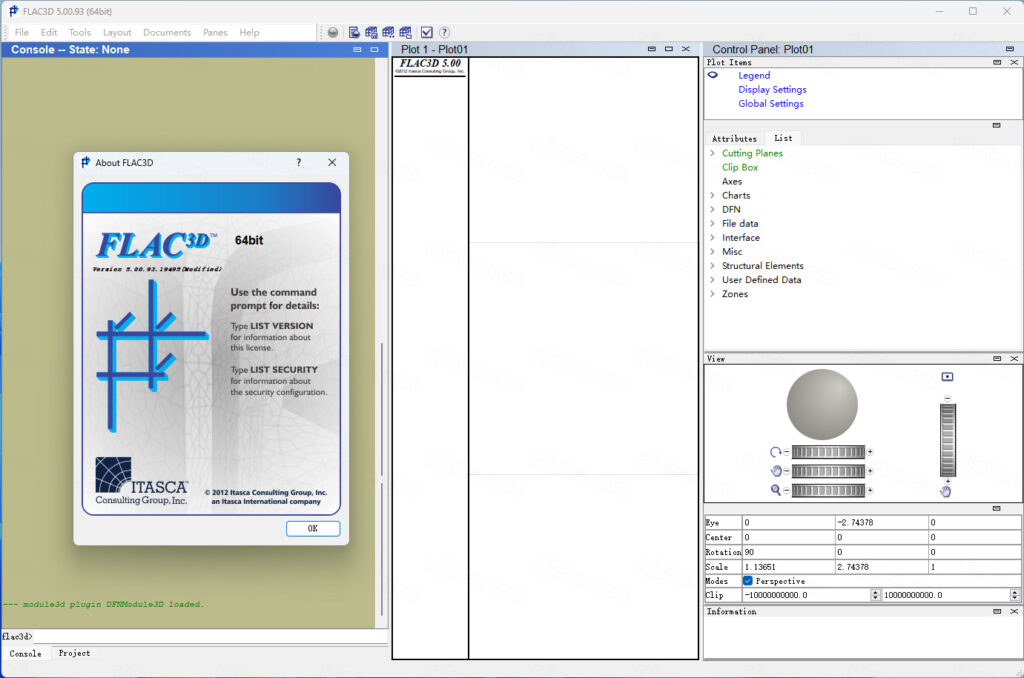
Task: Click the gray sphere execute/stop toolbar icon
Action: click(x=333, y=32)
